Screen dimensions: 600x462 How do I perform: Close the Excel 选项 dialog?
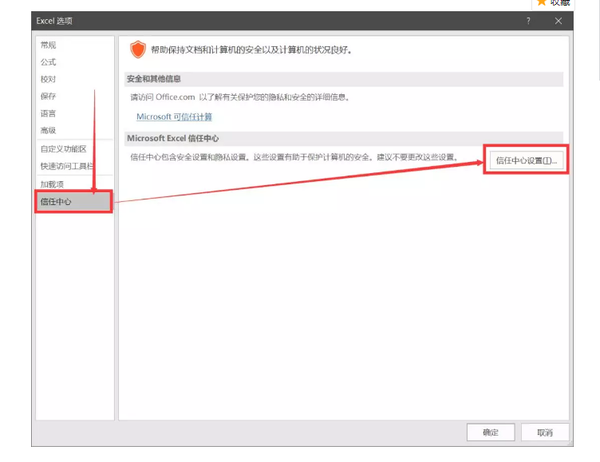[x=558, y=21]
